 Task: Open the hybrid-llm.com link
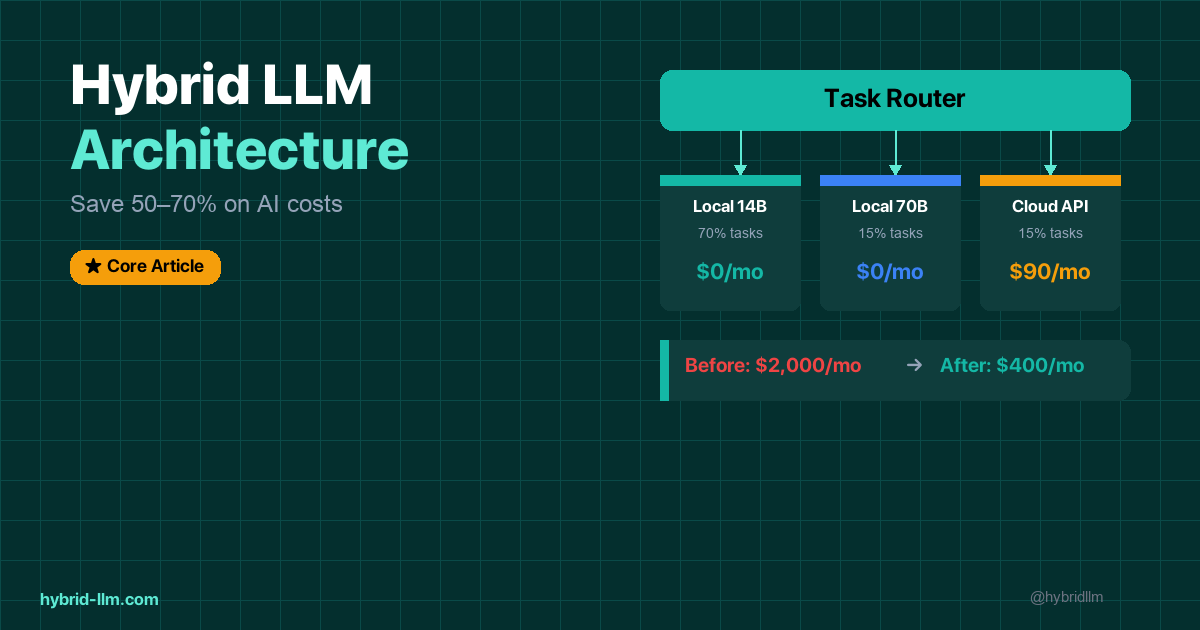point(99,599)
